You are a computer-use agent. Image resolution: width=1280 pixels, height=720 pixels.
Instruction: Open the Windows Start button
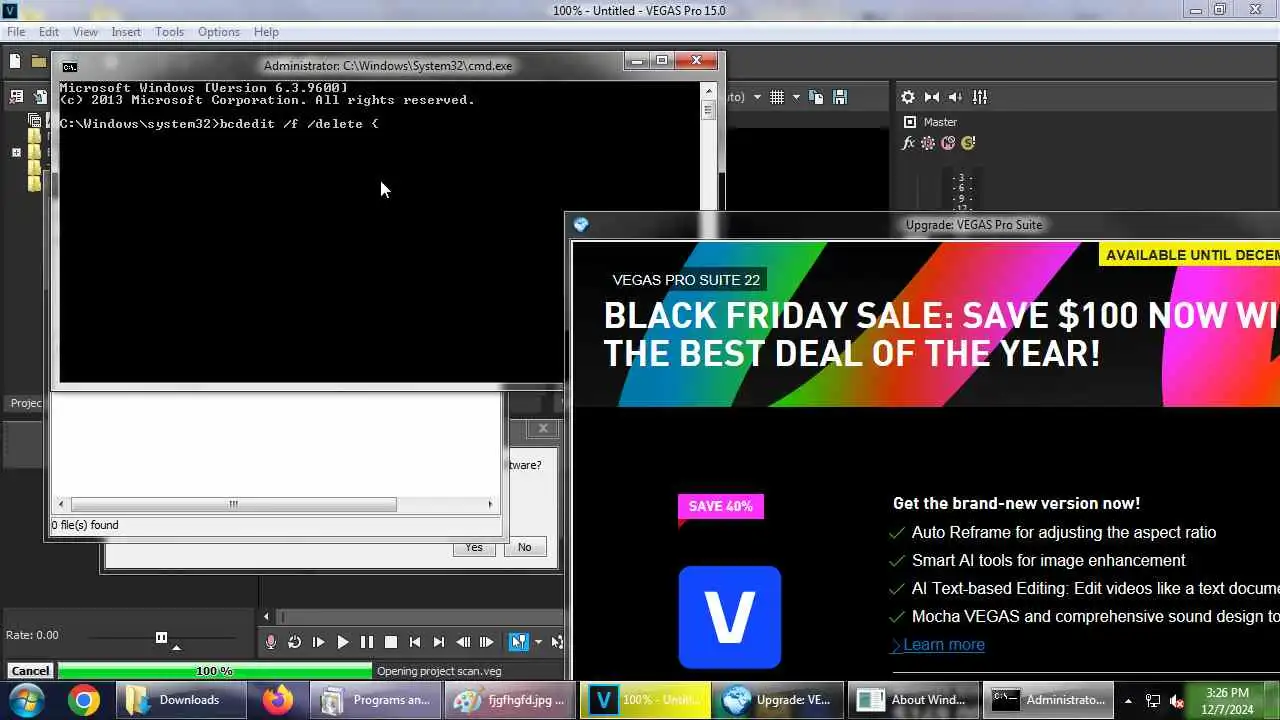coord(27,700)
